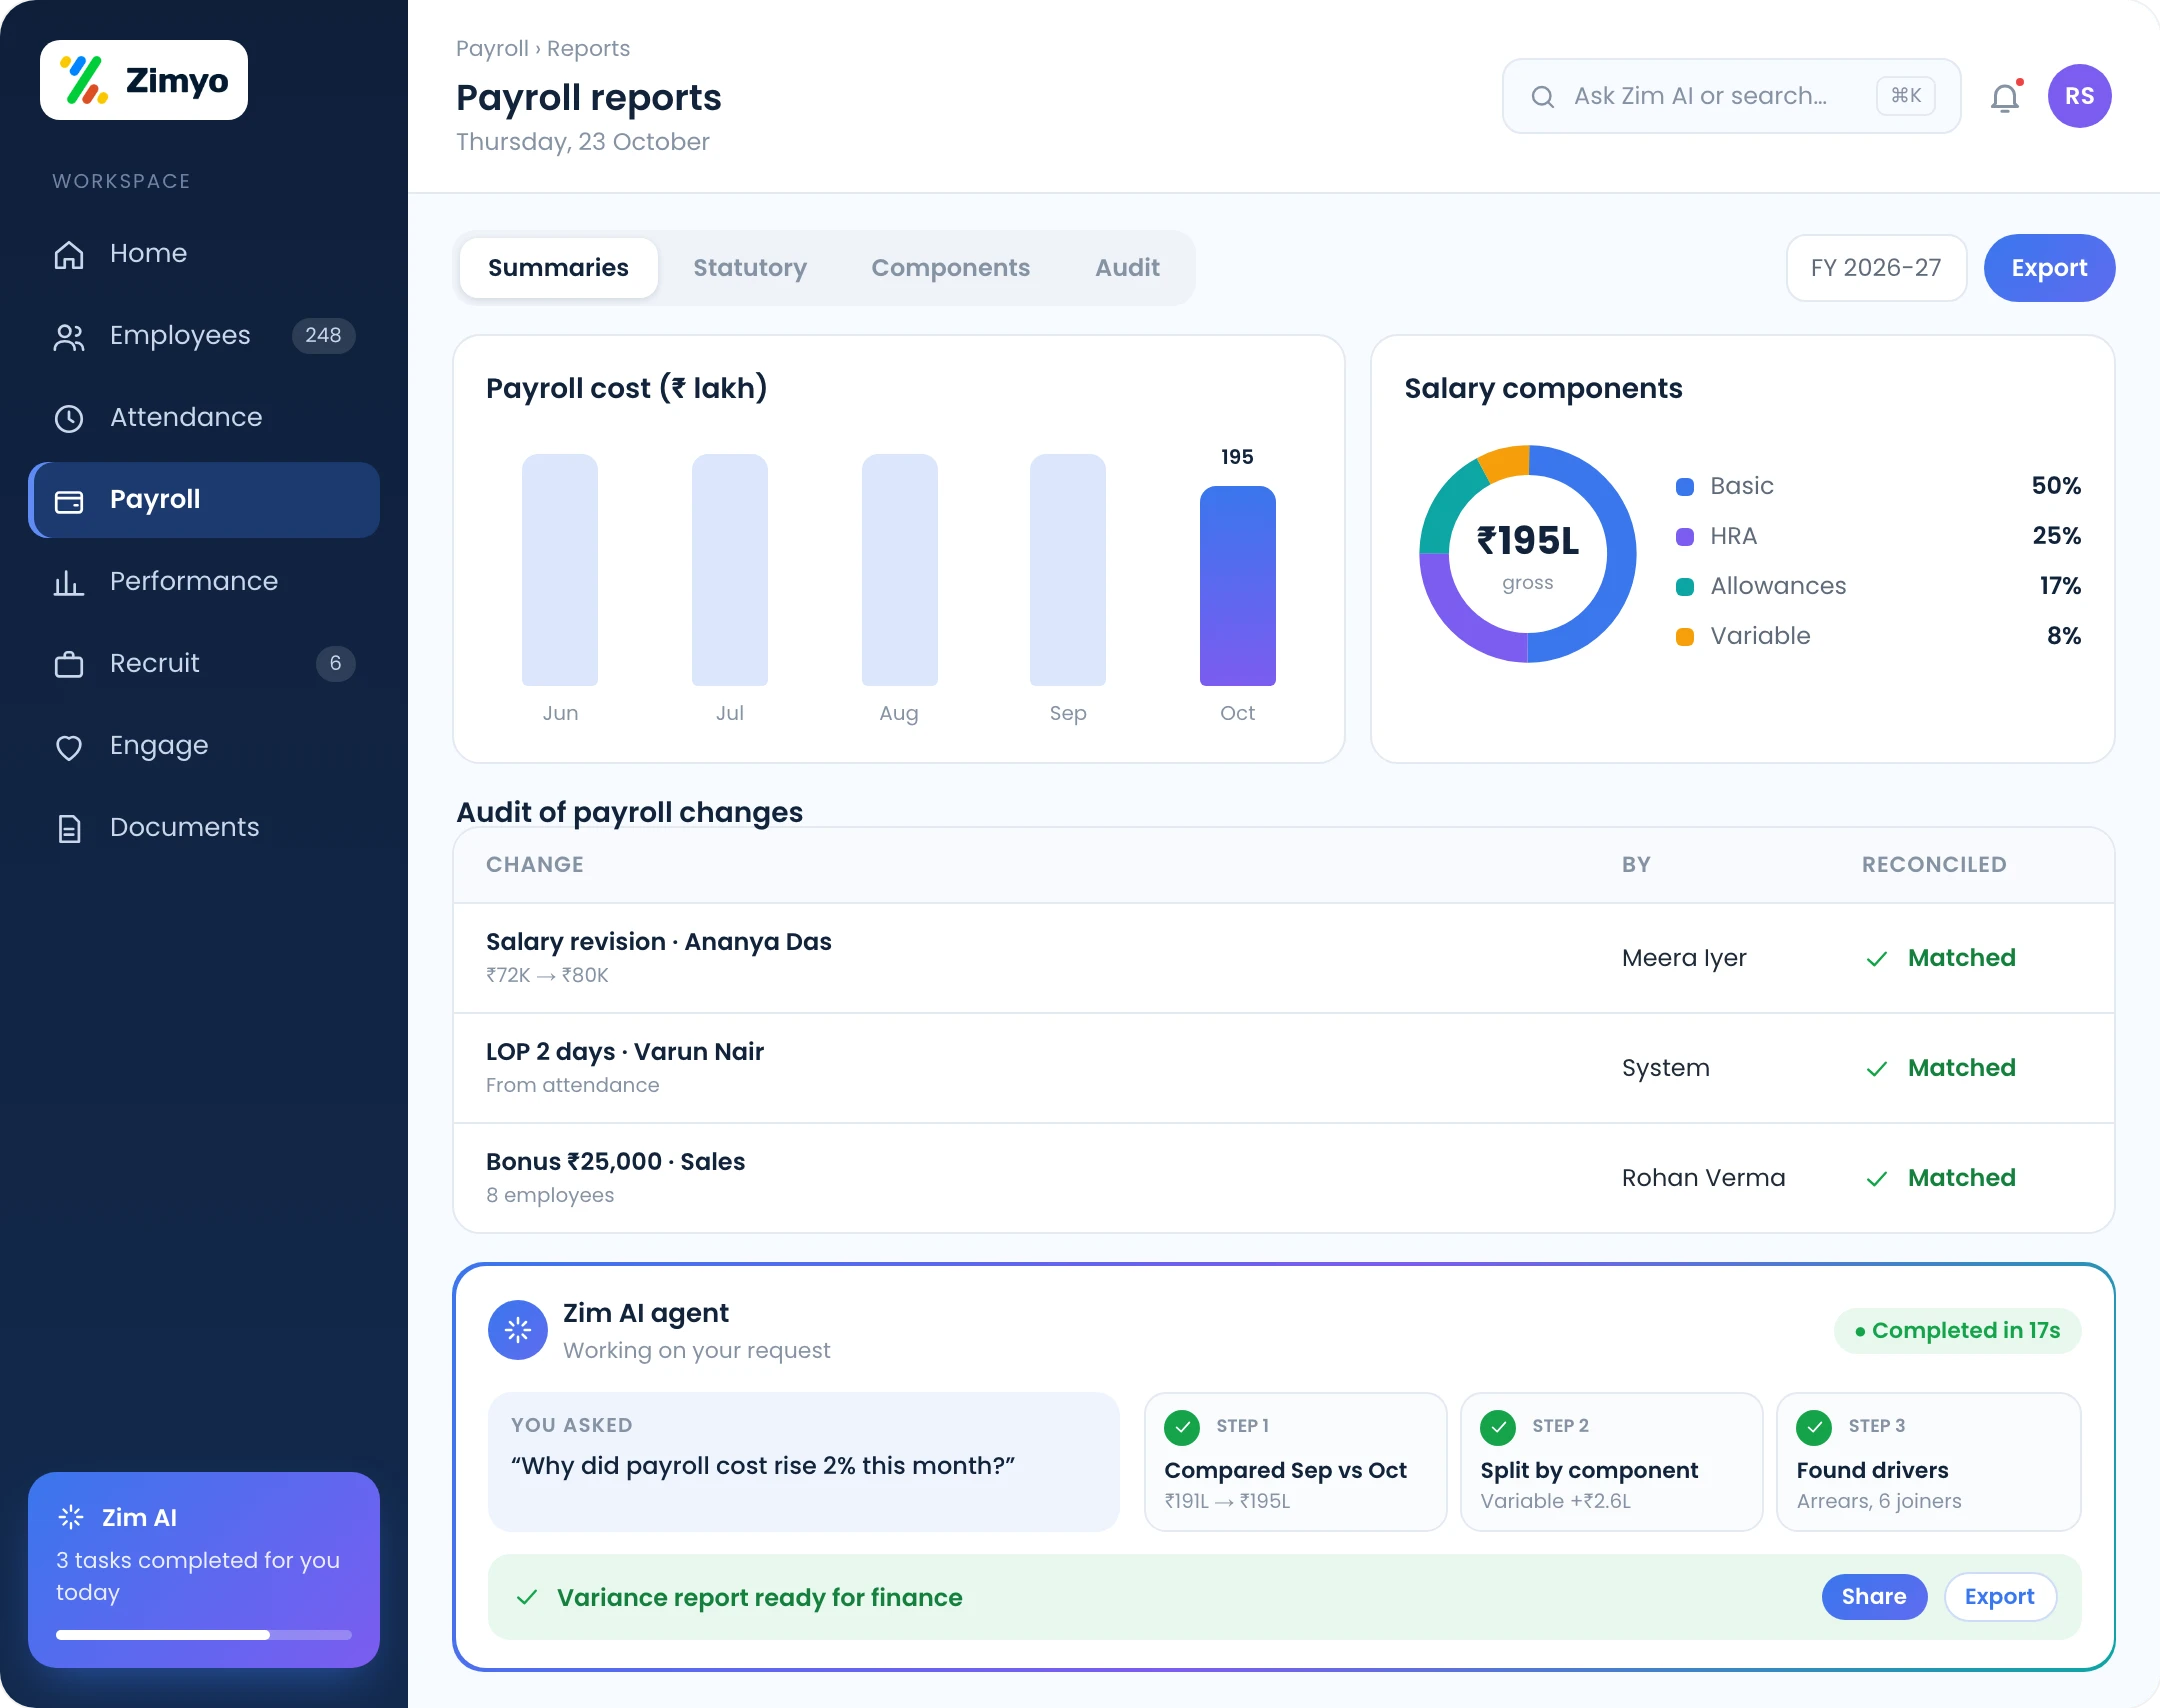This screenshot has height=1708, width=2160.
Task: Open Employees in the sidebar
Action: [204, 336]
